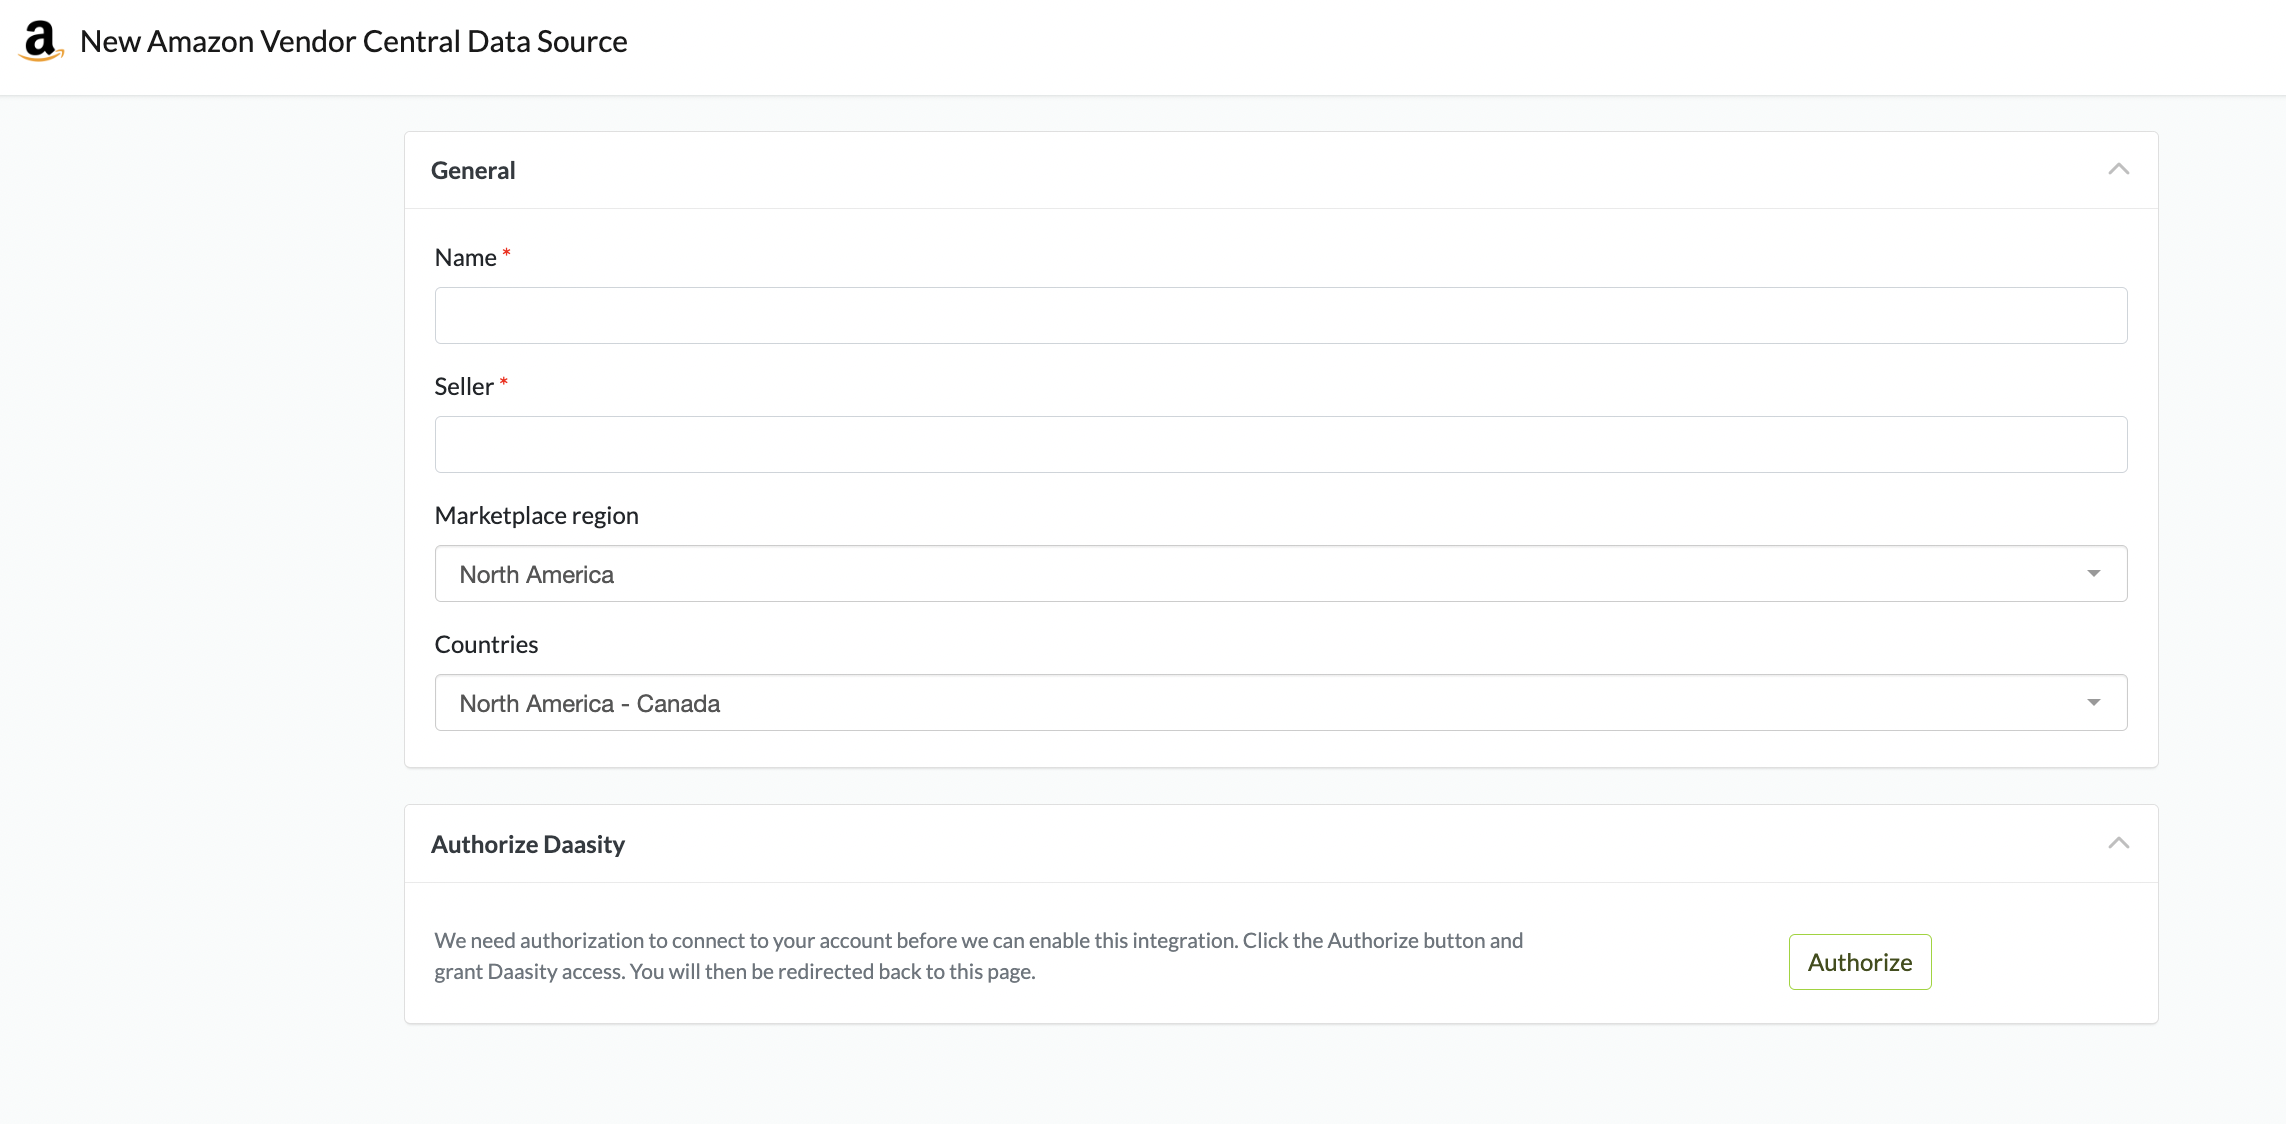
Task: Click the Amazon logo icon
Action: coord(40,42)
